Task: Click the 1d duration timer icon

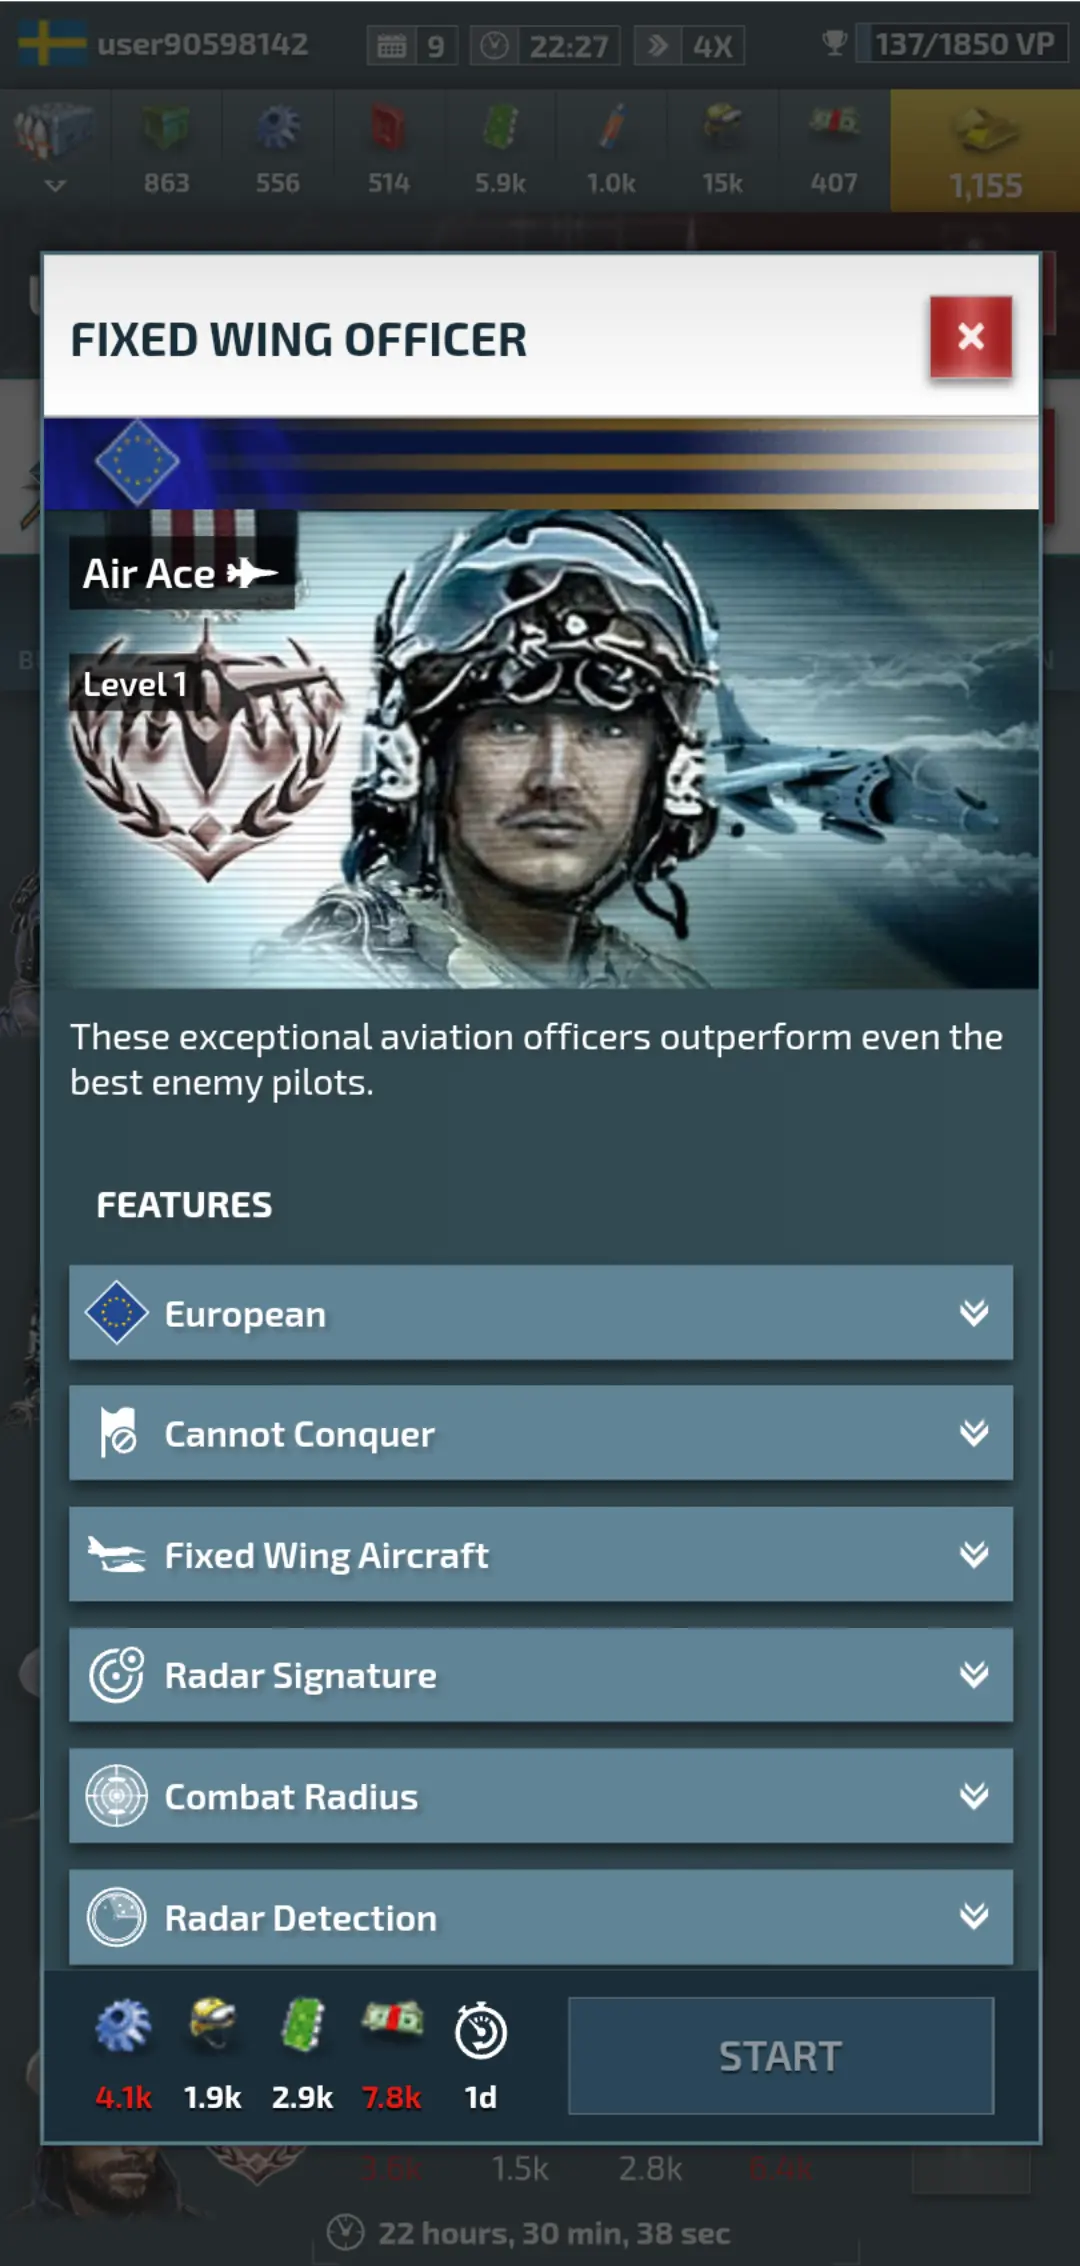Action: tap(481, 2032)
